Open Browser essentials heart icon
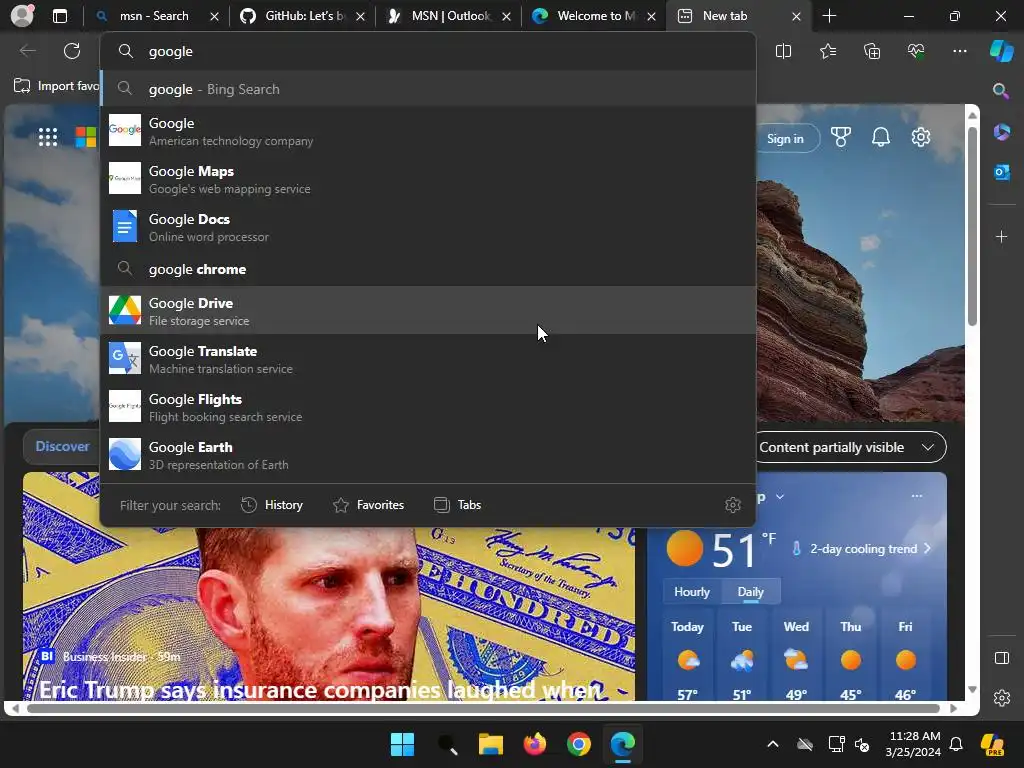 click(916, 51)
